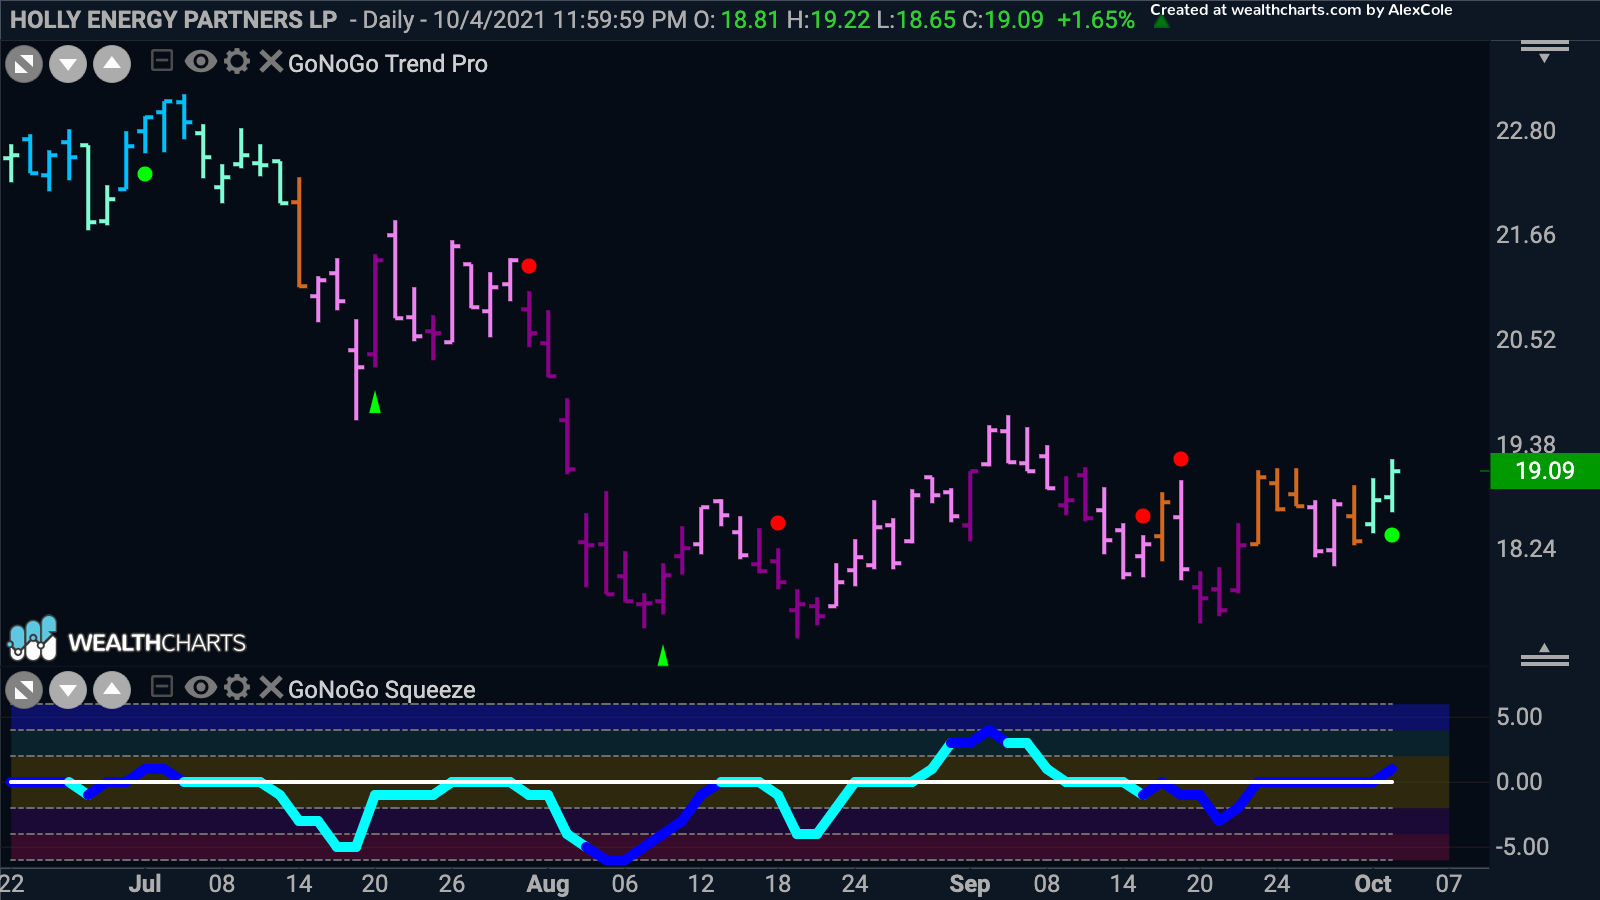Move GoNoGo Squeeze pane down
The image size is (1600, 900).
click(68, 690)
